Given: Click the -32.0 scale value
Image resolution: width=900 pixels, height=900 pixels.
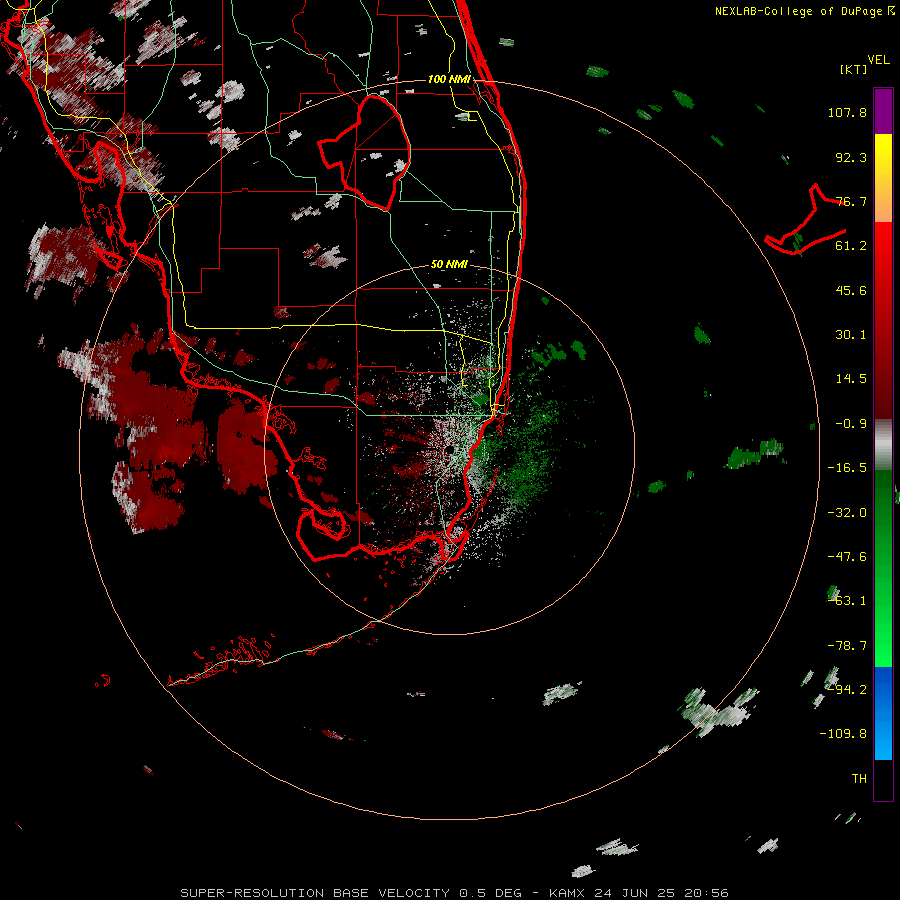Looking at the screenshot, I should coord(847,513).
